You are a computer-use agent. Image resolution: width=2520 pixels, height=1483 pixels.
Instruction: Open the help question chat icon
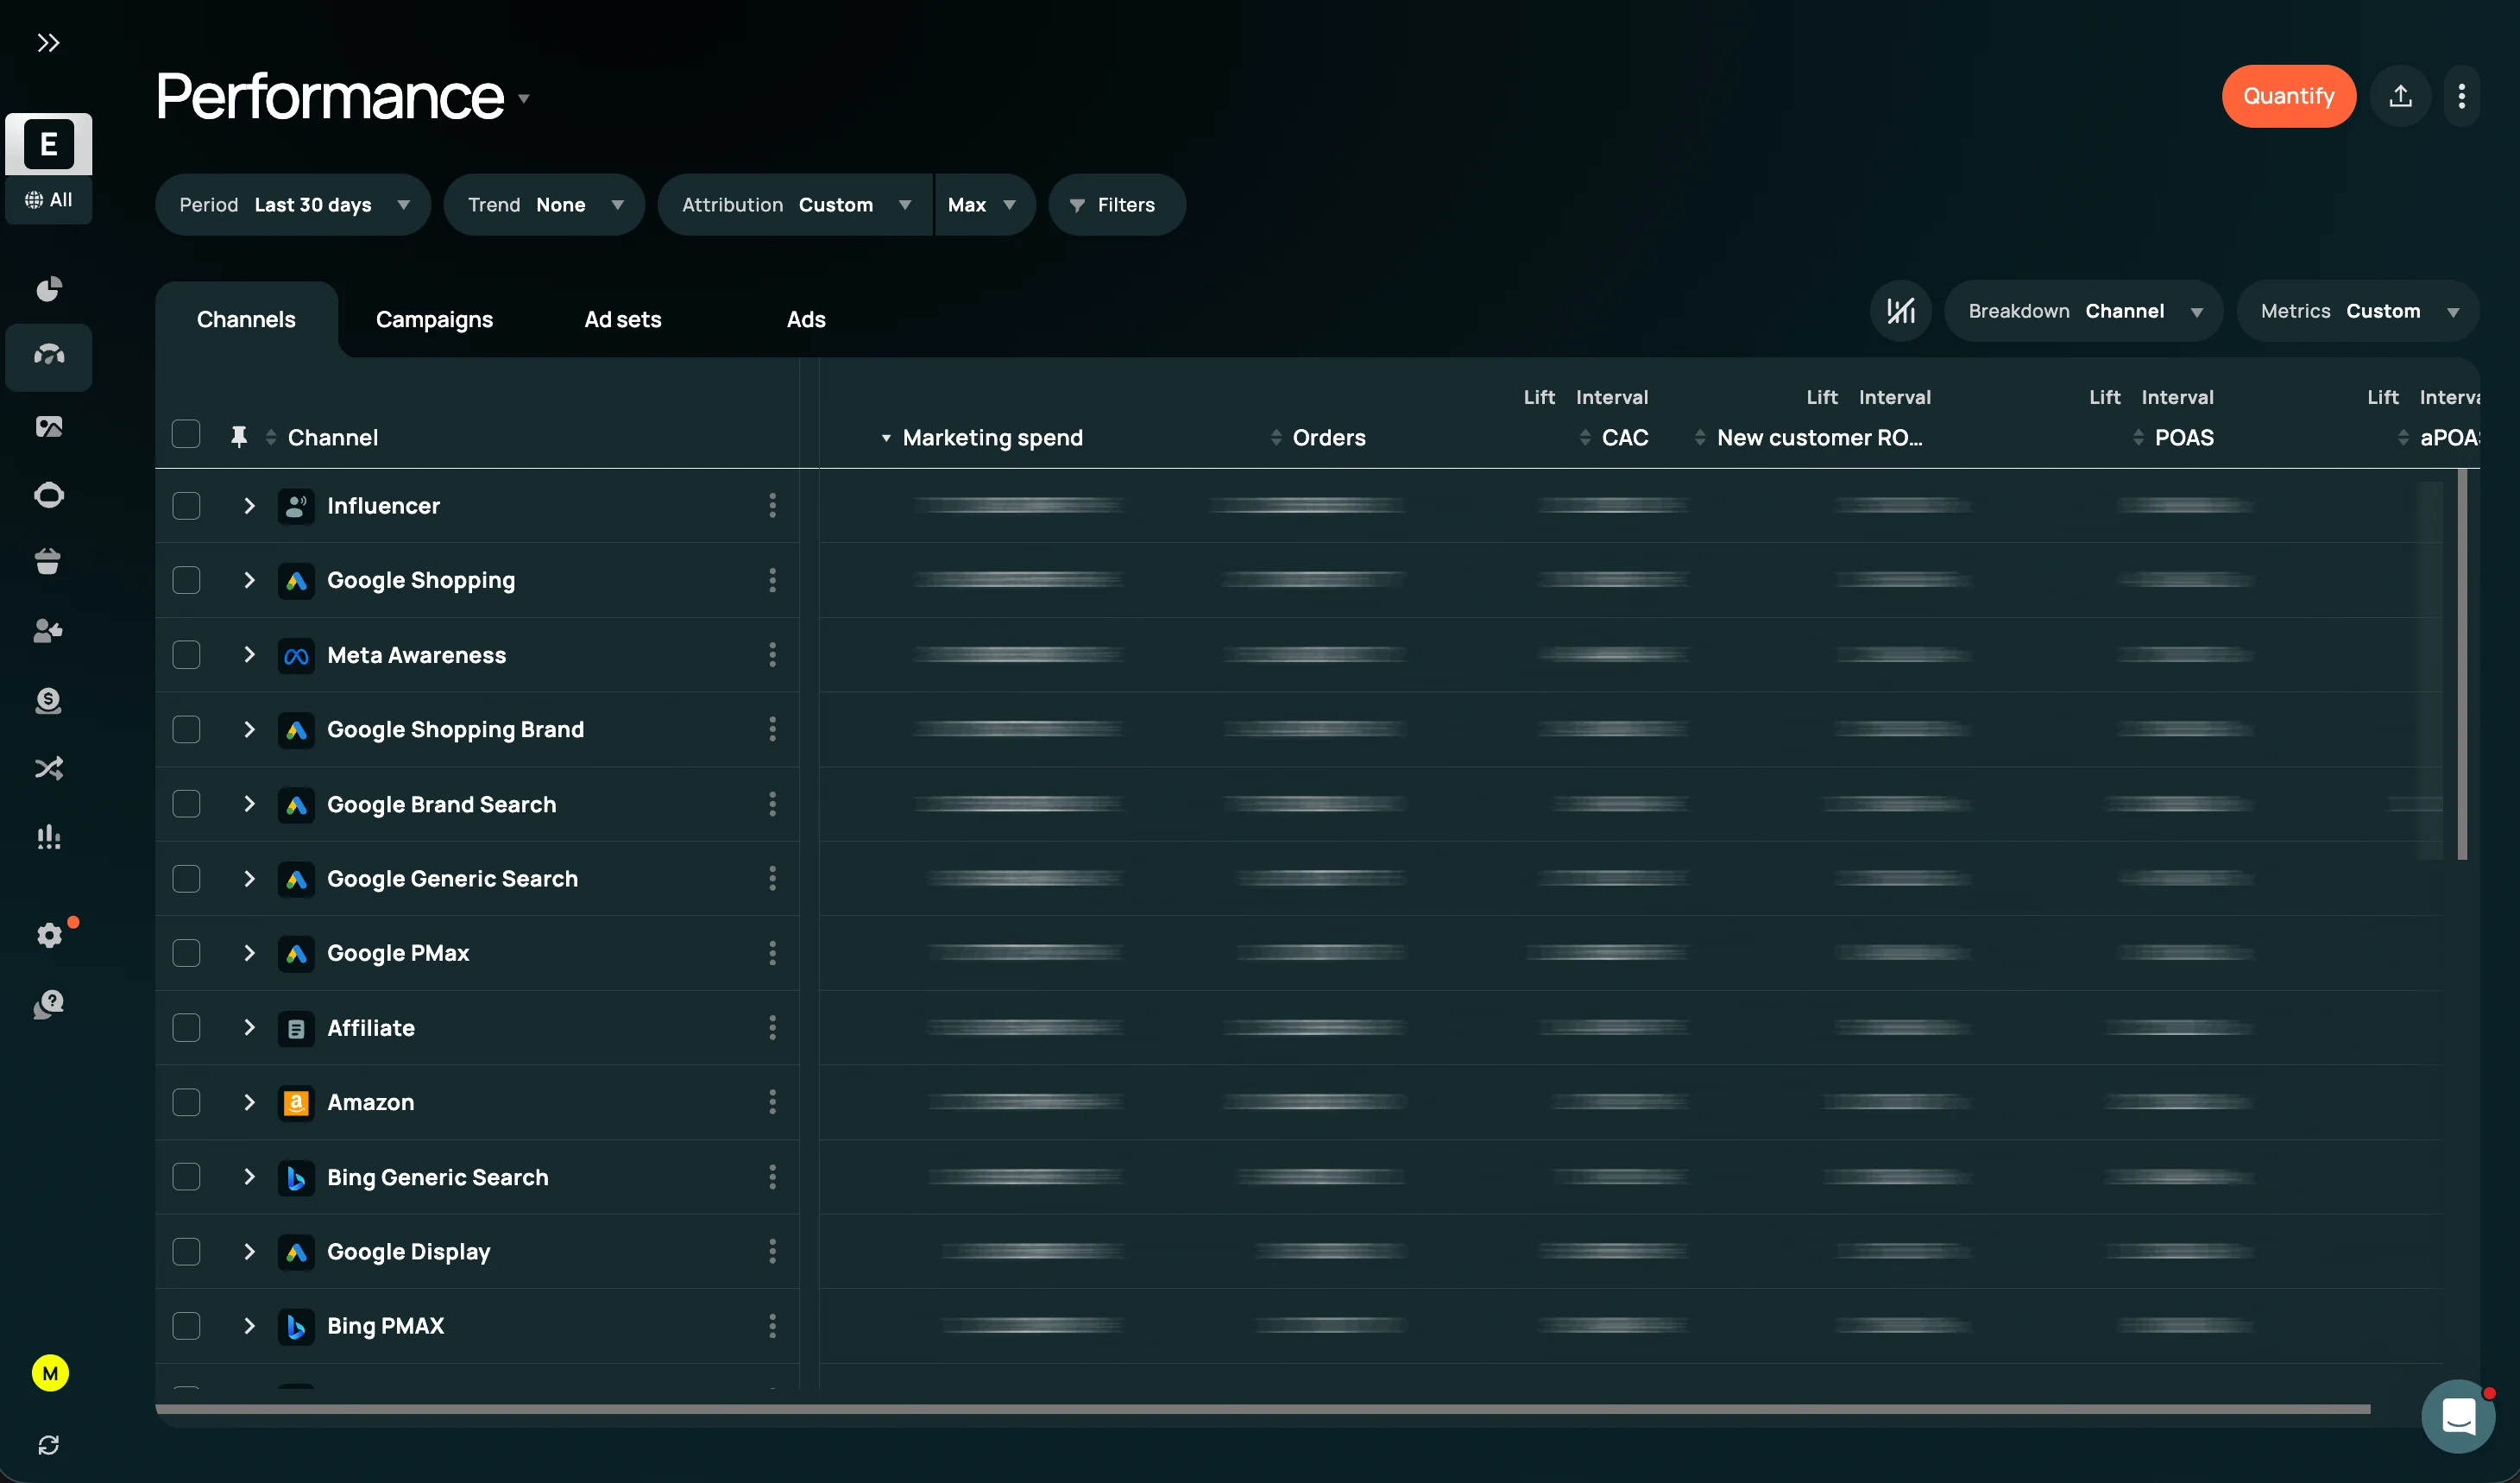pyautogui.click(x=49, y=1004)
